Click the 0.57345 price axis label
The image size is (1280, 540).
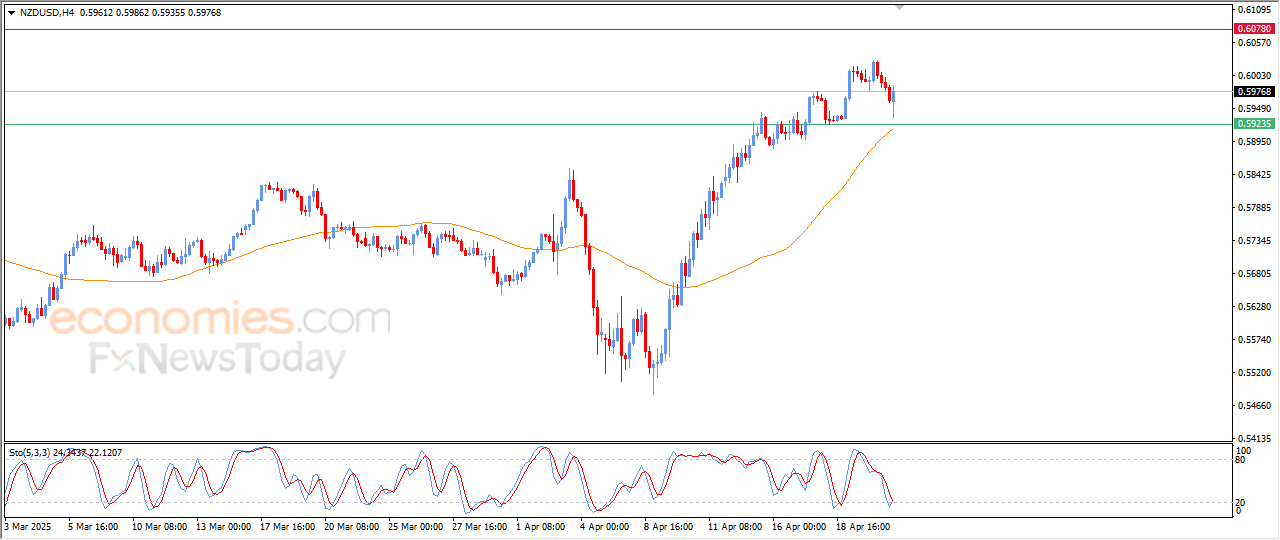click(x=1254, y=241)
